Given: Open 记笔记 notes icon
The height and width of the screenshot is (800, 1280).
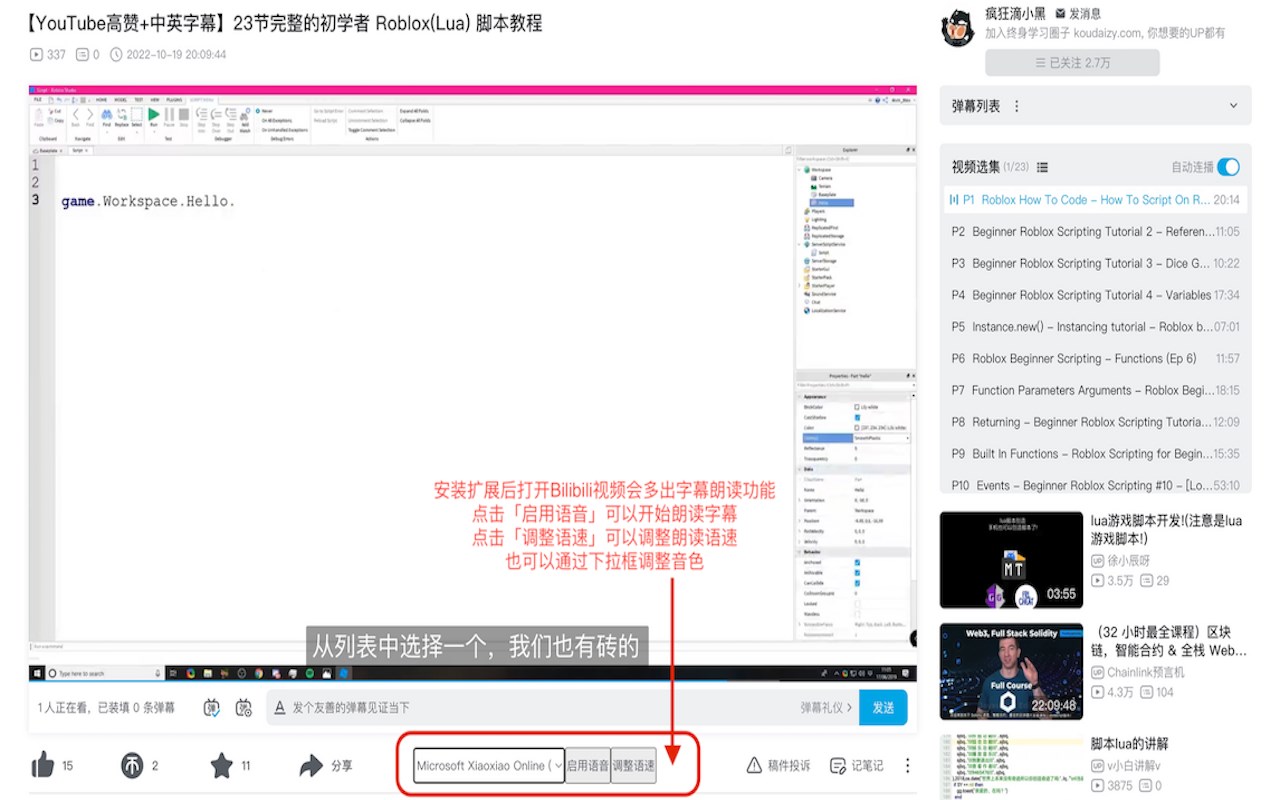Looking at the screenshot, I should (837, 765).
